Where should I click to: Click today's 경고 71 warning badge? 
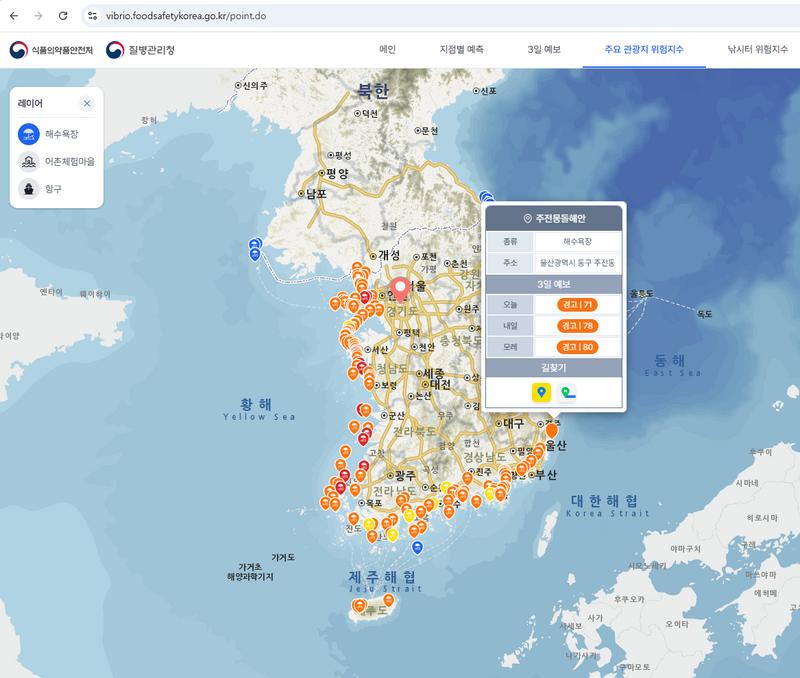(x=578, y=304)
